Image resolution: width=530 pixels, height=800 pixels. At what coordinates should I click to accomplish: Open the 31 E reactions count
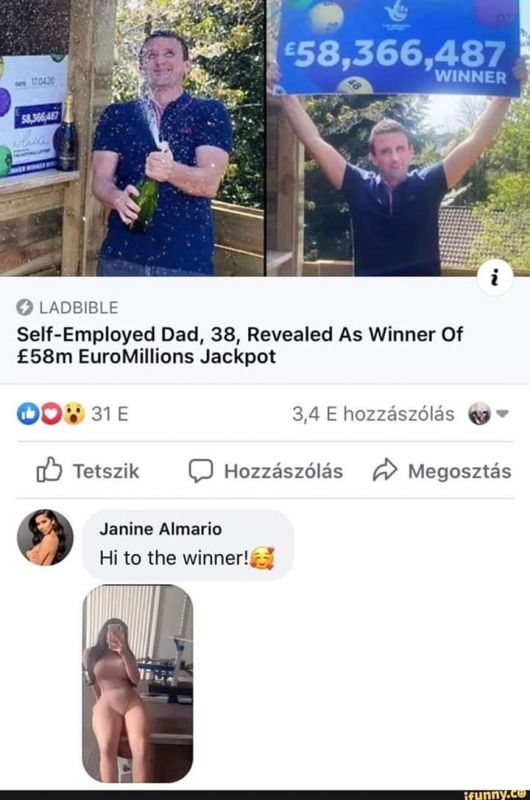pos(110,414)
